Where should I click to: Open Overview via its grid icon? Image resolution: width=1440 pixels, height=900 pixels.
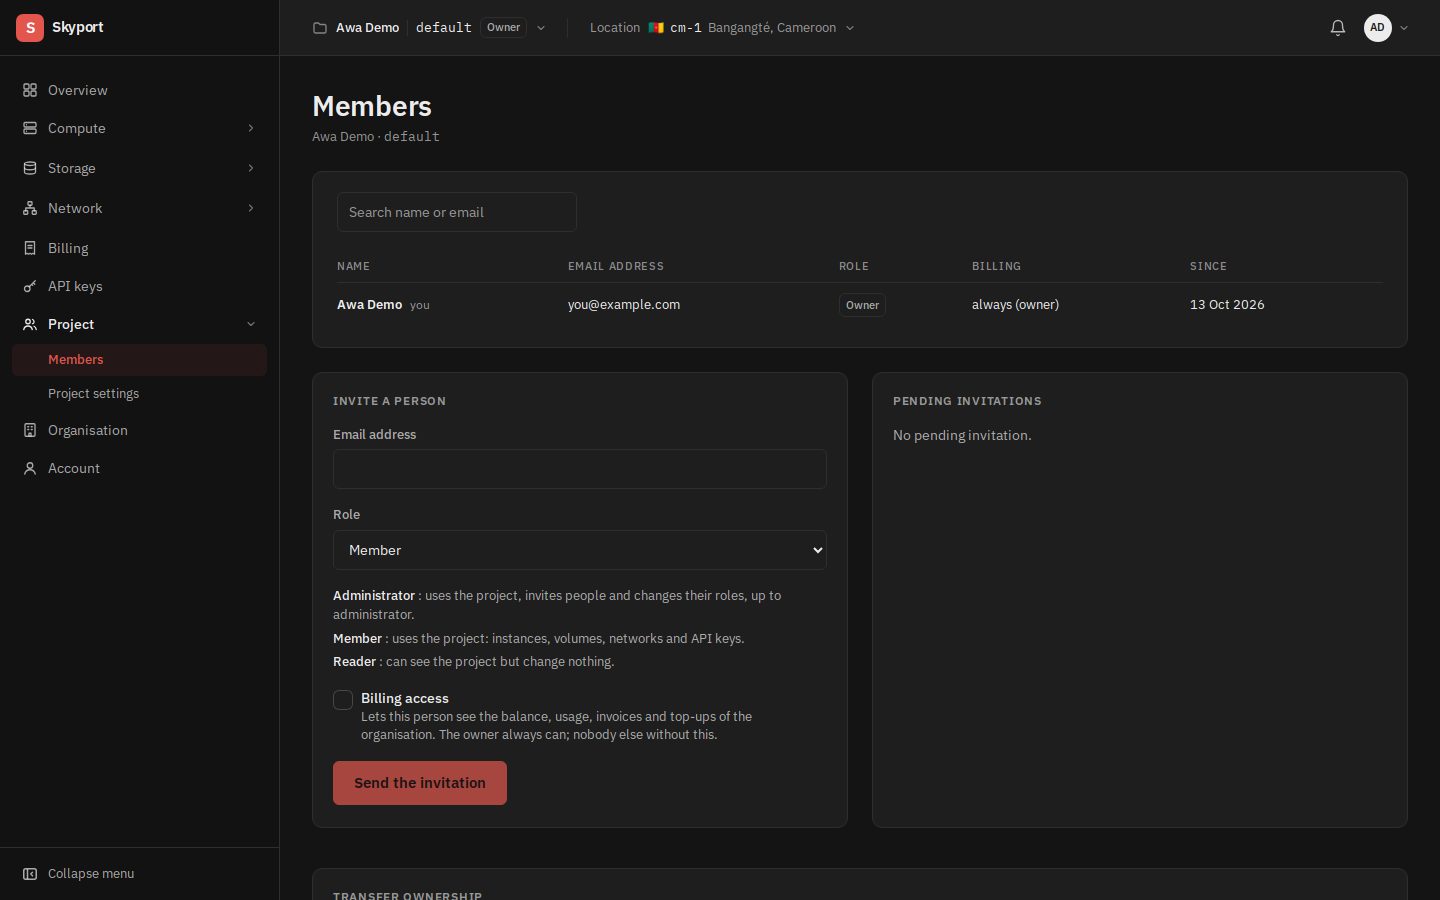pyautogui.click(x=30, y=90)
